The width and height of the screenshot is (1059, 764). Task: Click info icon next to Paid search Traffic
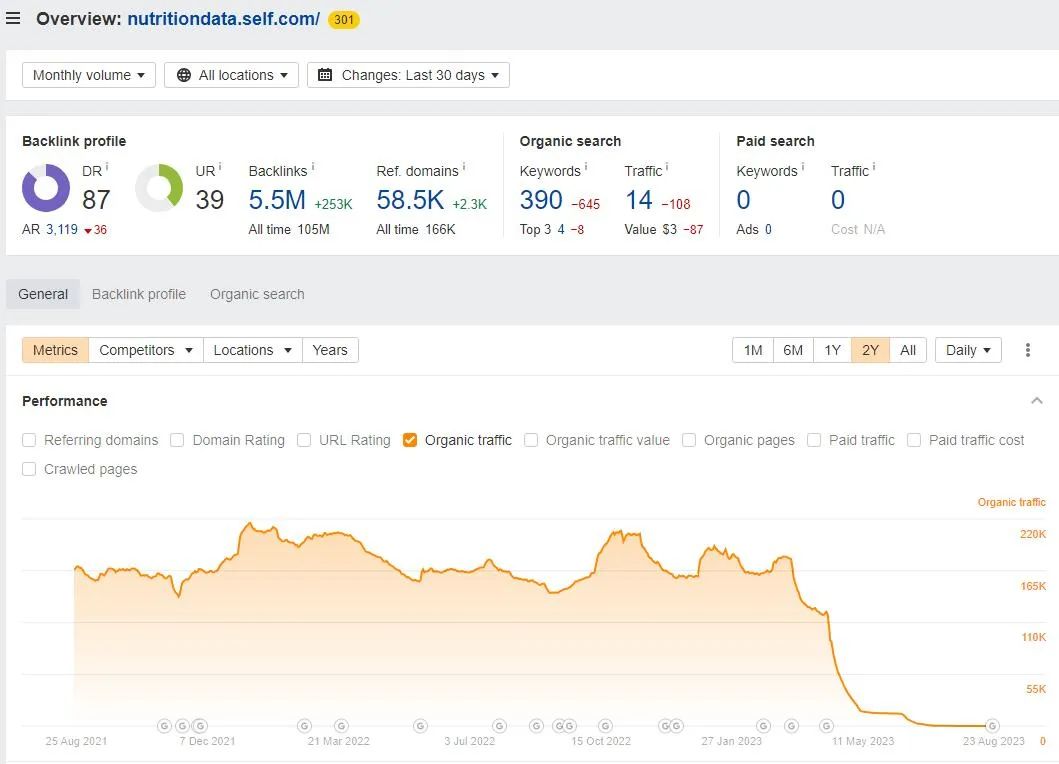coord(874,166)
